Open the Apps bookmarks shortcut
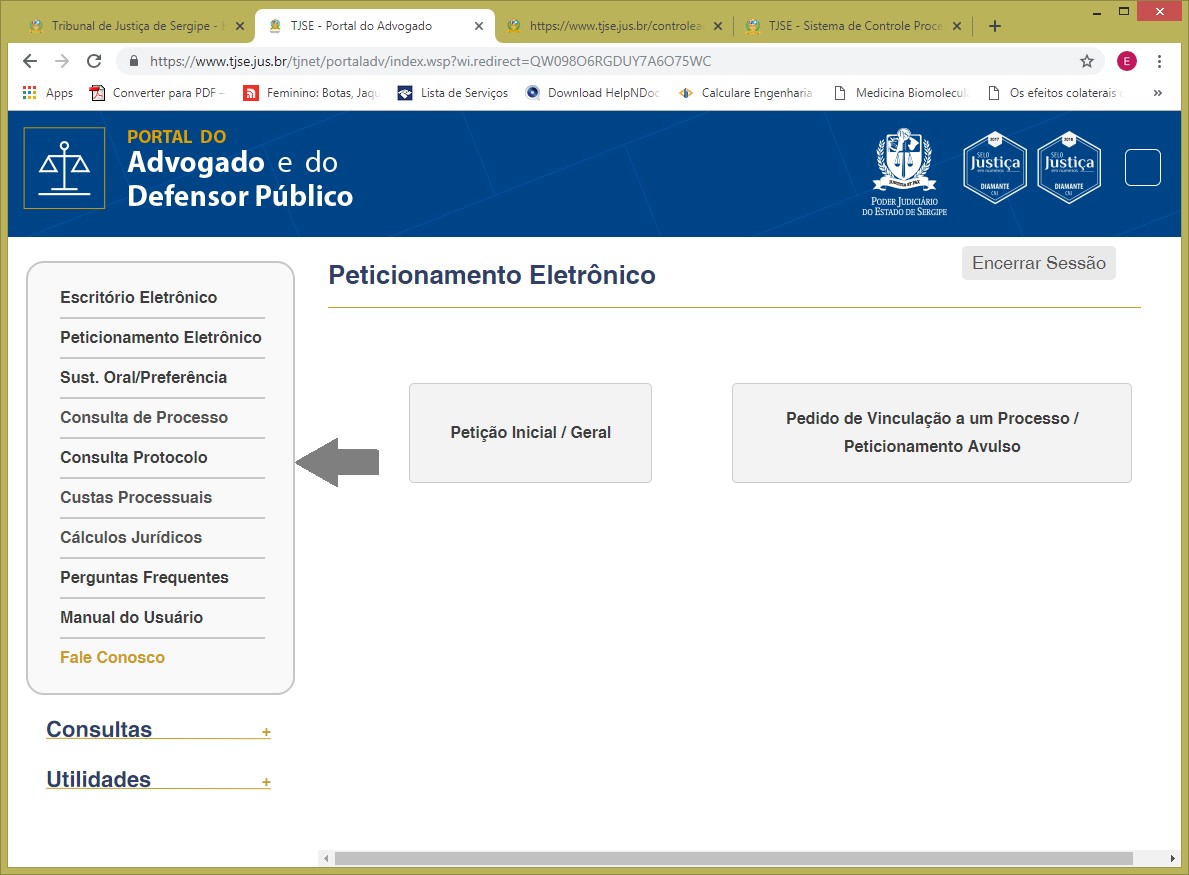Image resolution: width=1189 pixels, height=875 pixels. (x=47, y=93)
